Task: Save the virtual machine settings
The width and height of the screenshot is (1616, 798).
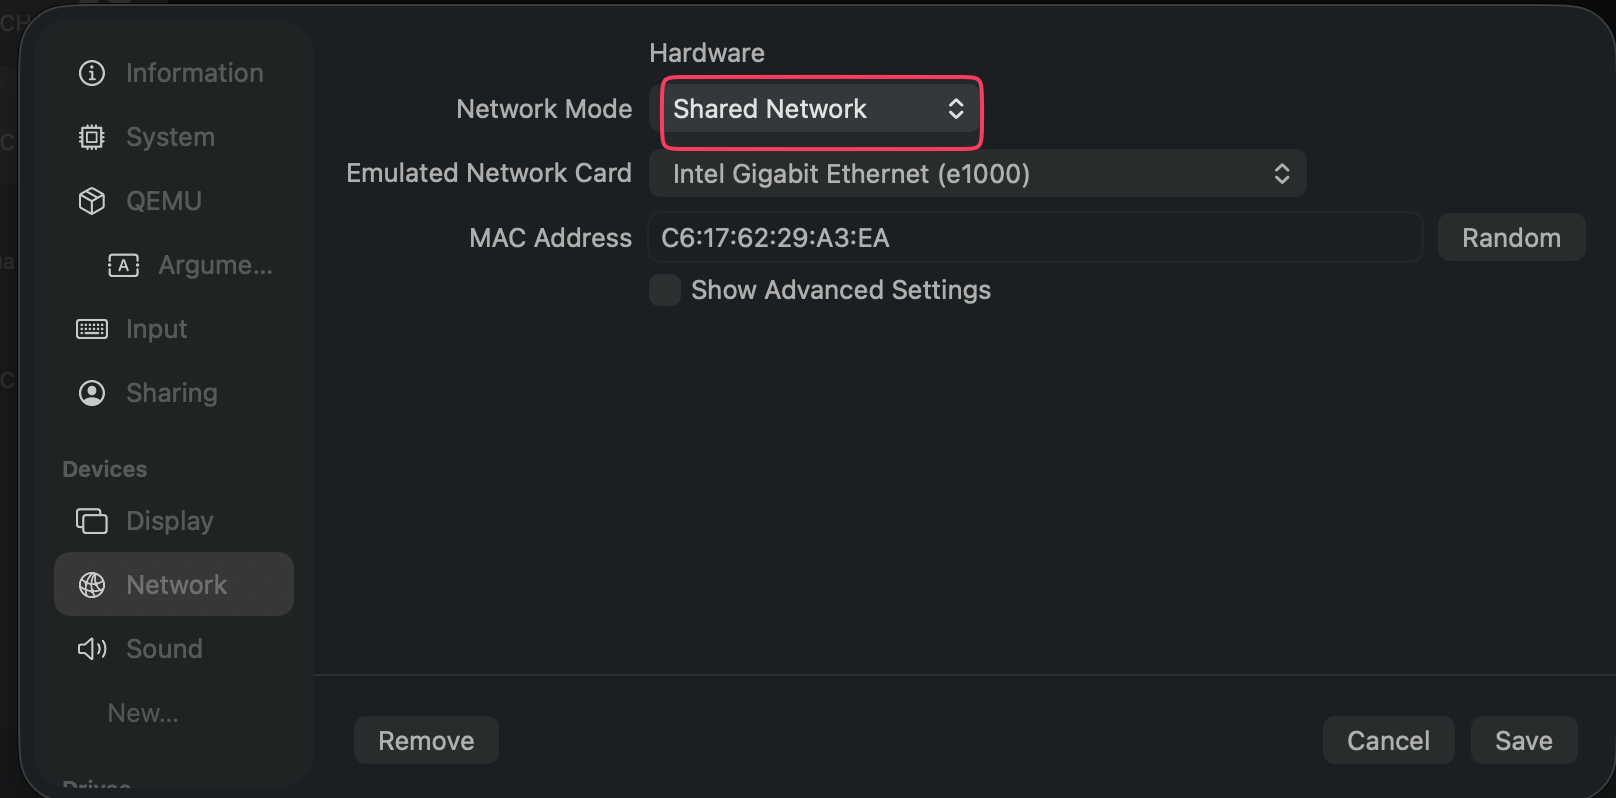Action: 1524,740
